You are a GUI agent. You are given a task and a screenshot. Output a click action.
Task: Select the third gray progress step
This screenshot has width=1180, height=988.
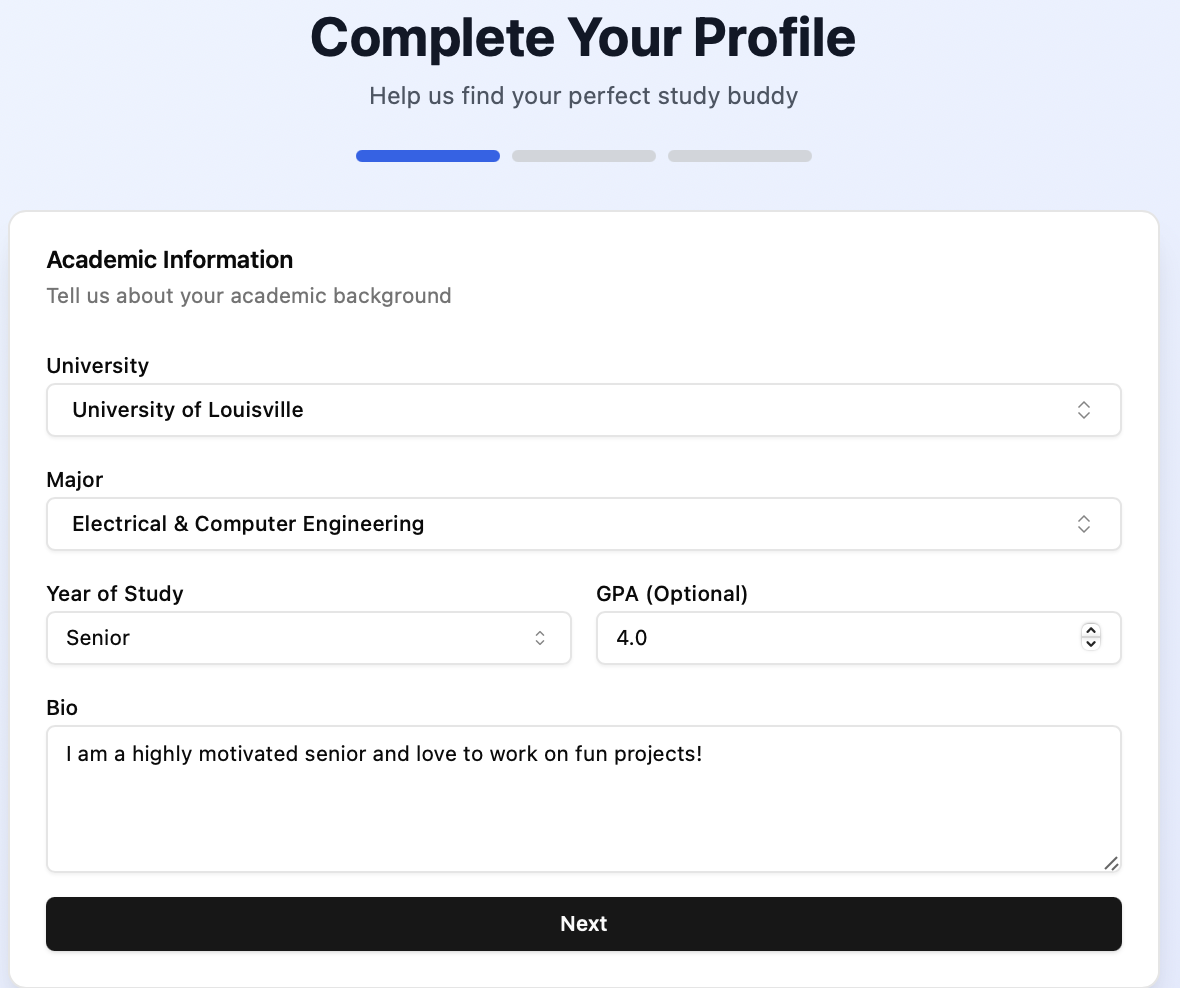(x=740, y=156)
